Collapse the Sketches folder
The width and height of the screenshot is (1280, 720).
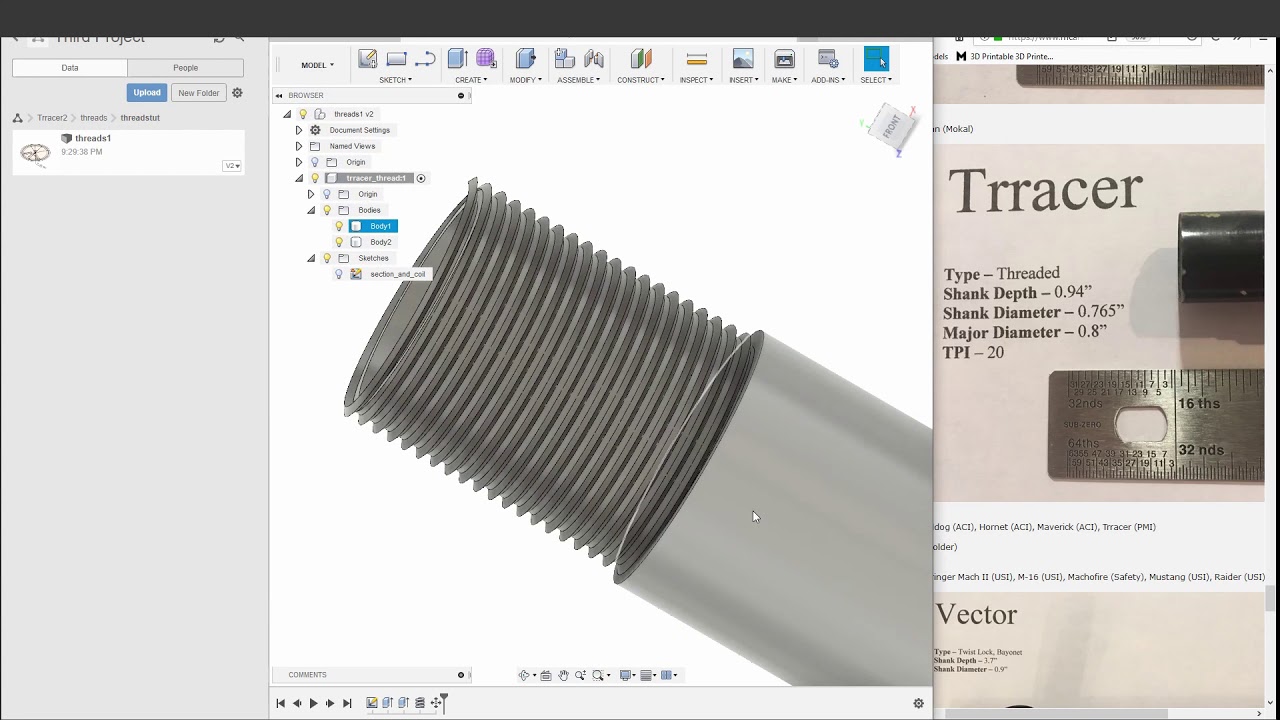click(x=311, y=258)
